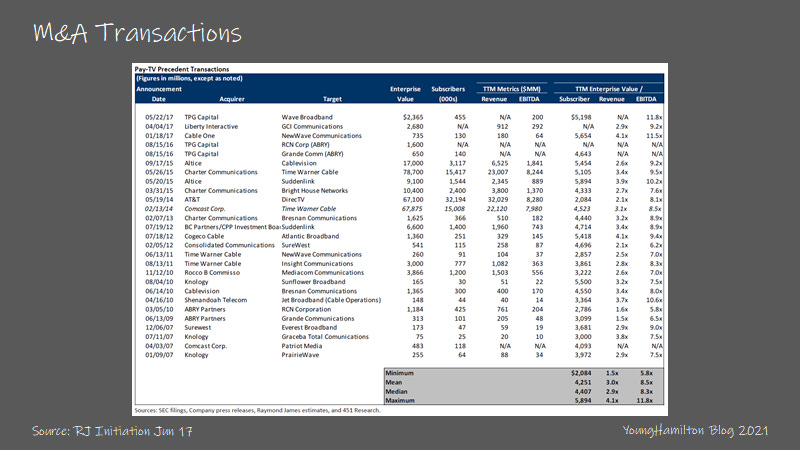The width and height of the screenshot is (800, 450).
Task: Click '(Figures in millions, except as noted)' note
Action: pos(189,79)
